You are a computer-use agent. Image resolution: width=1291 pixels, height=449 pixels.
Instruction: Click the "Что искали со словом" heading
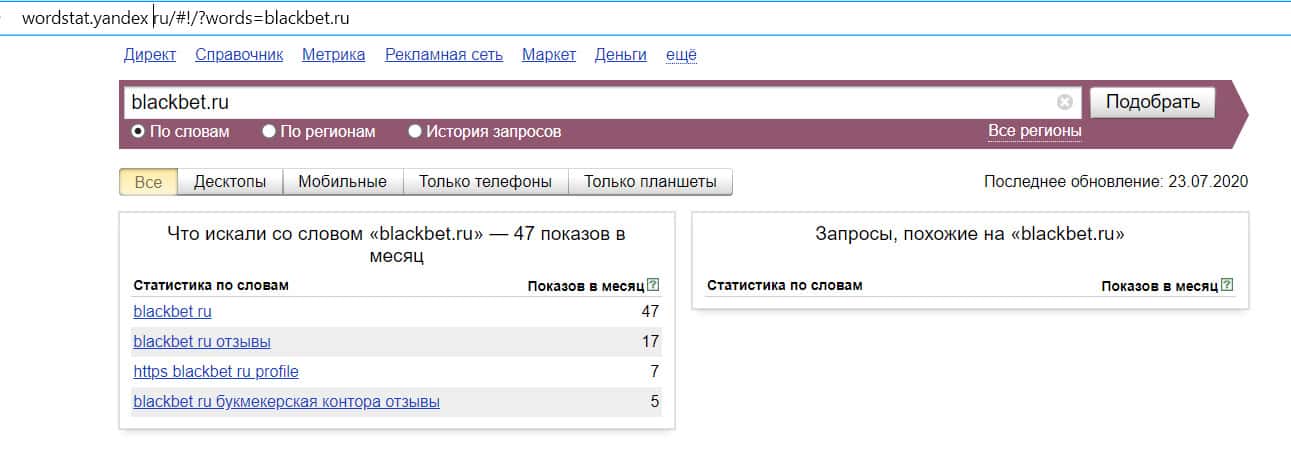tap(397, 244)
